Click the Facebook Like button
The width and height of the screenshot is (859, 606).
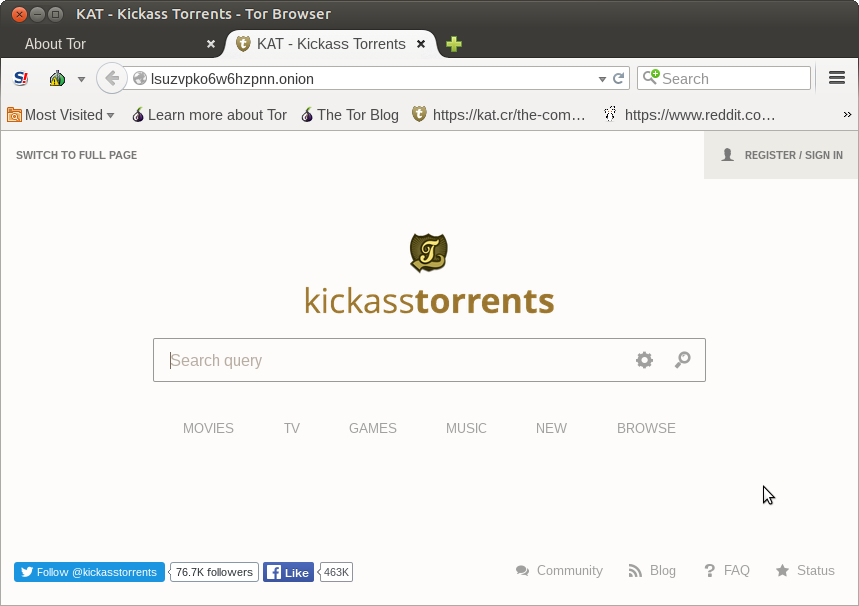[x=288, y=572]
